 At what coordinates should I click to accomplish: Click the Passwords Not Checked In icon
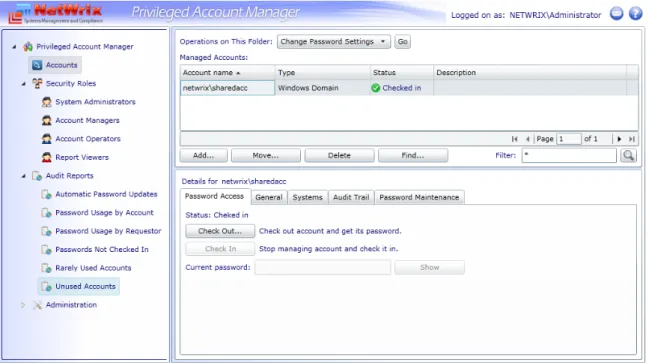[47, 250]
